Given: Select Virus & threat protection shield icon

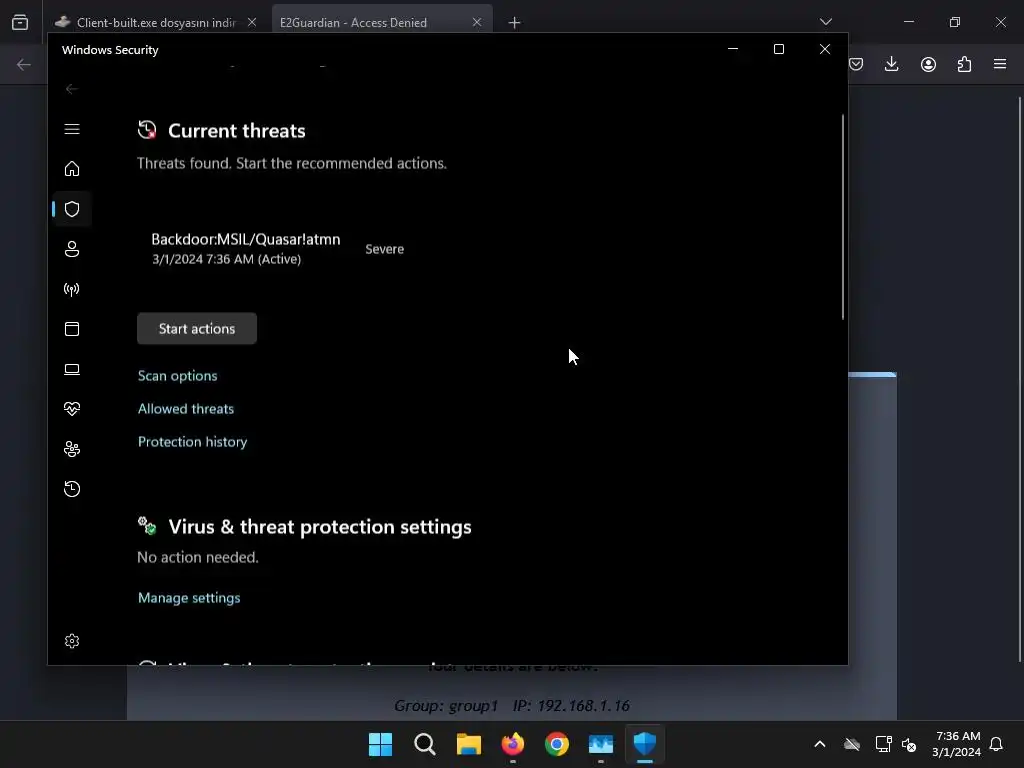Looking at the screenshot, I should pos(72,209).
